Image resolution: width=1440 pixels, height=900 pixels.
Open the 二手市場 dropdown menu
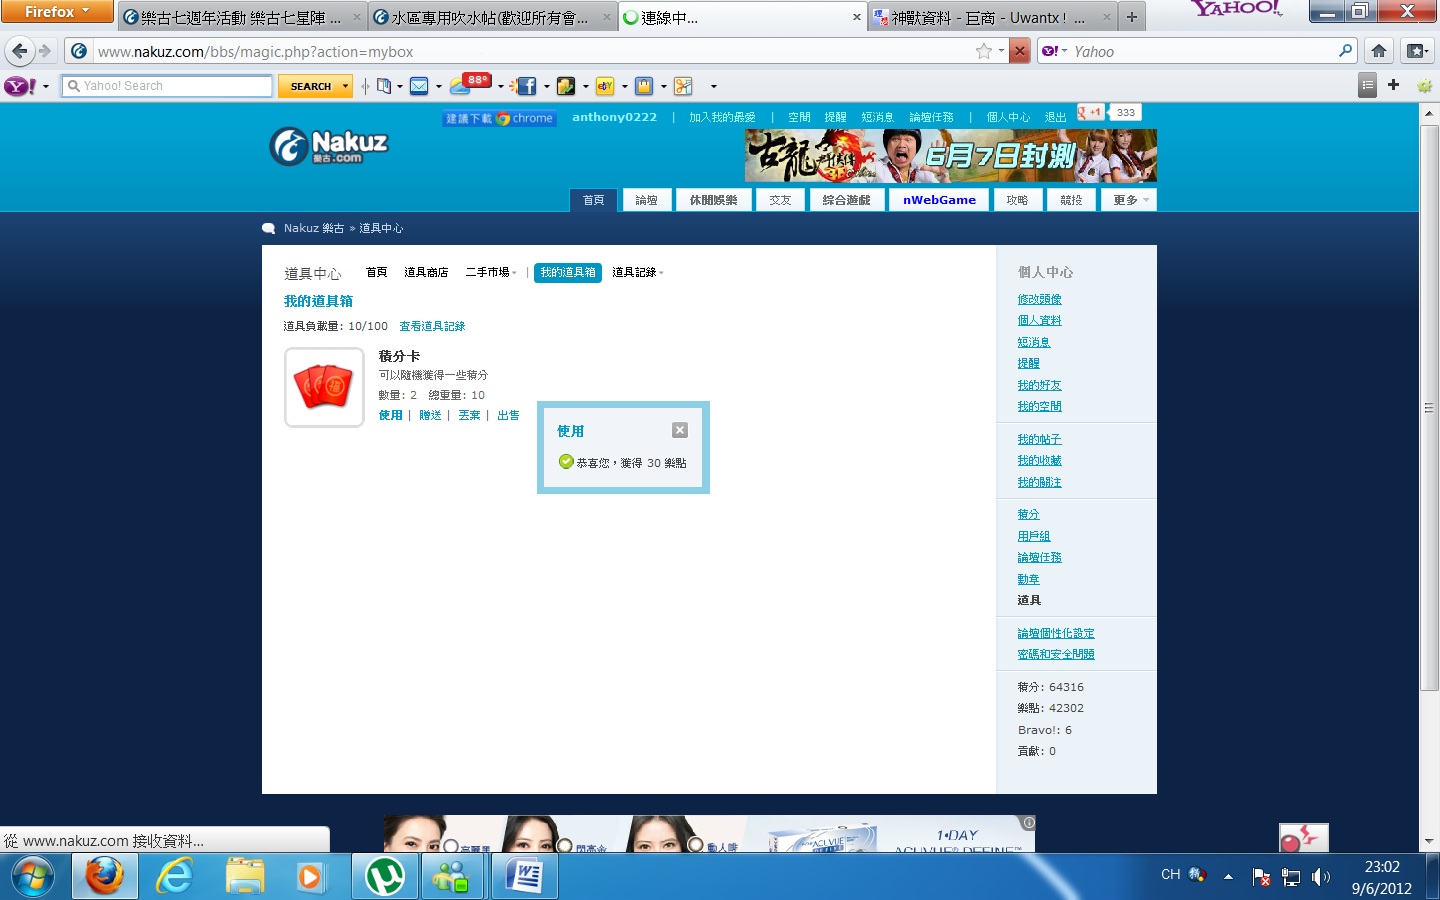[x=490, y=272]
